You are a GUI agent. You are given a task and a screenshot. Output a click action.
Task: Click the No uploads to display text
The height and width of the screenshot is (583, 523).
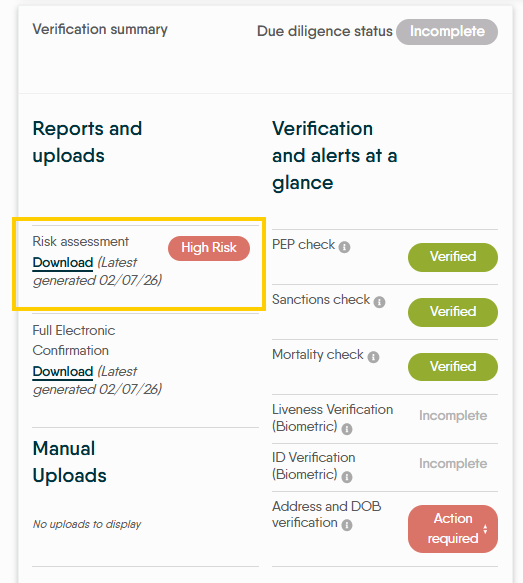pos(87,524)
